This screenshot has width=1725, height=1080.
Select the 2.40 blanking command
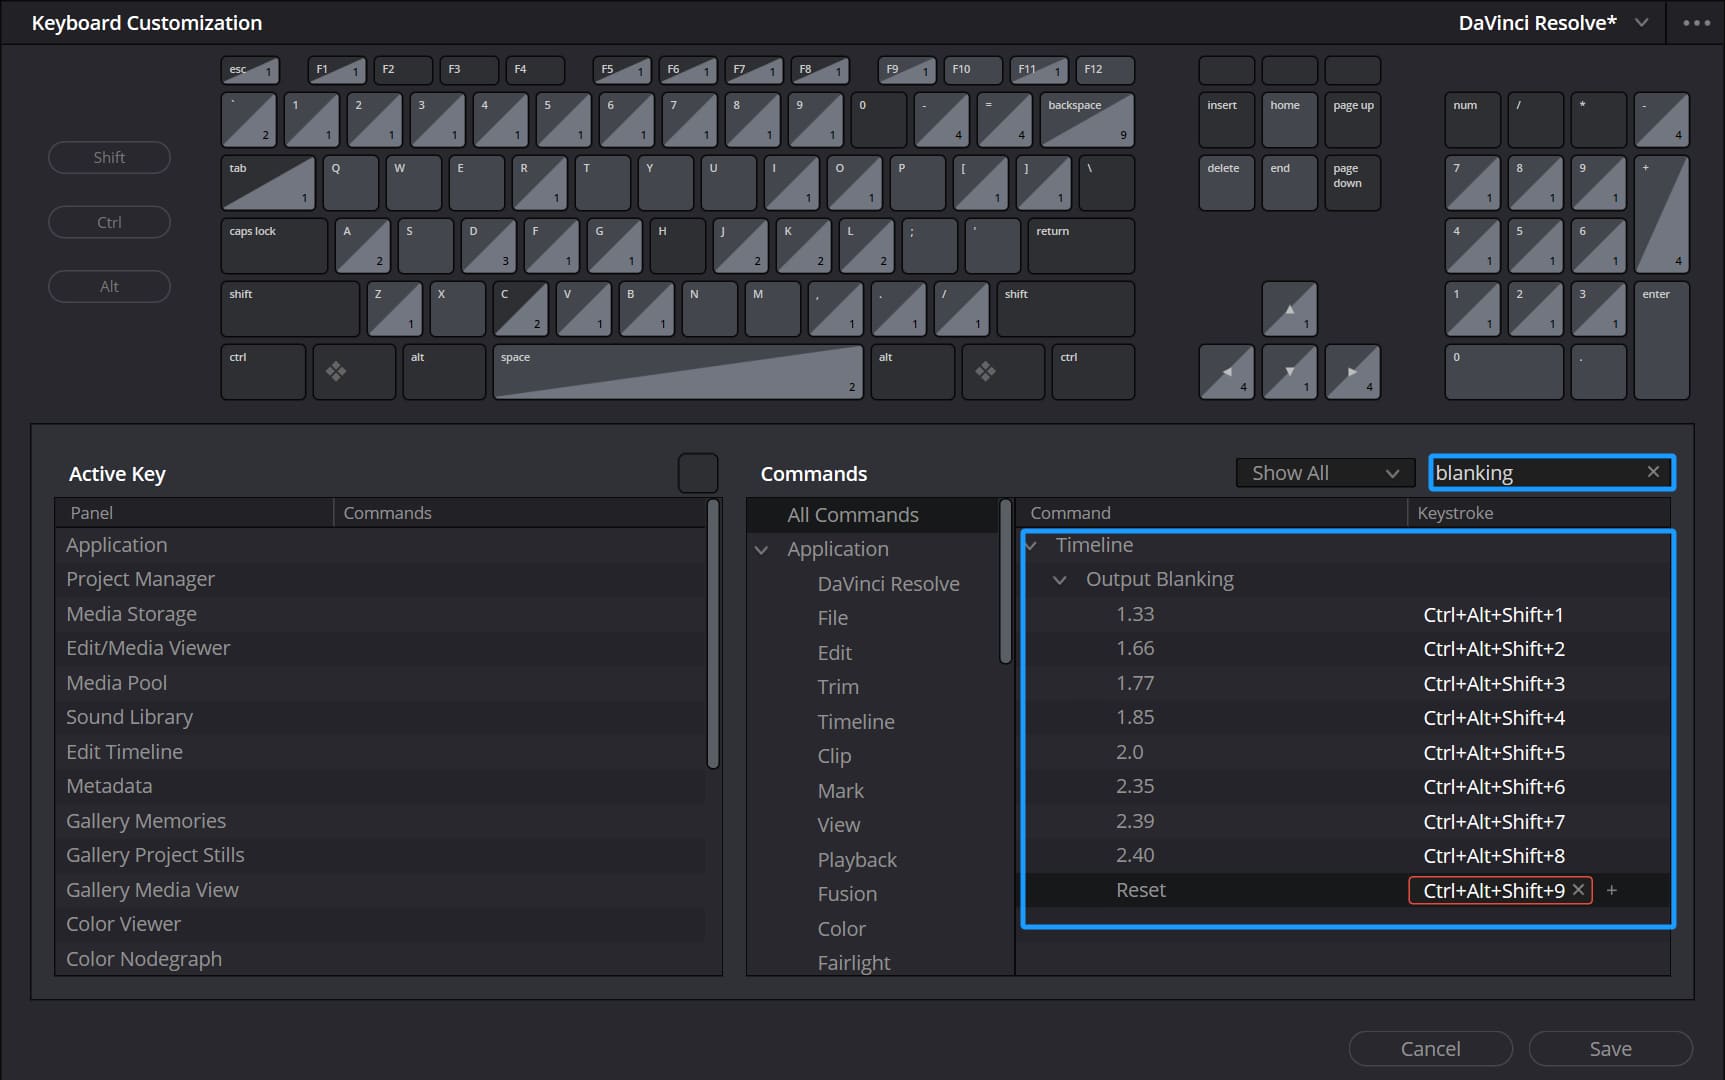pyautogui.click(x=1135, y=856)
